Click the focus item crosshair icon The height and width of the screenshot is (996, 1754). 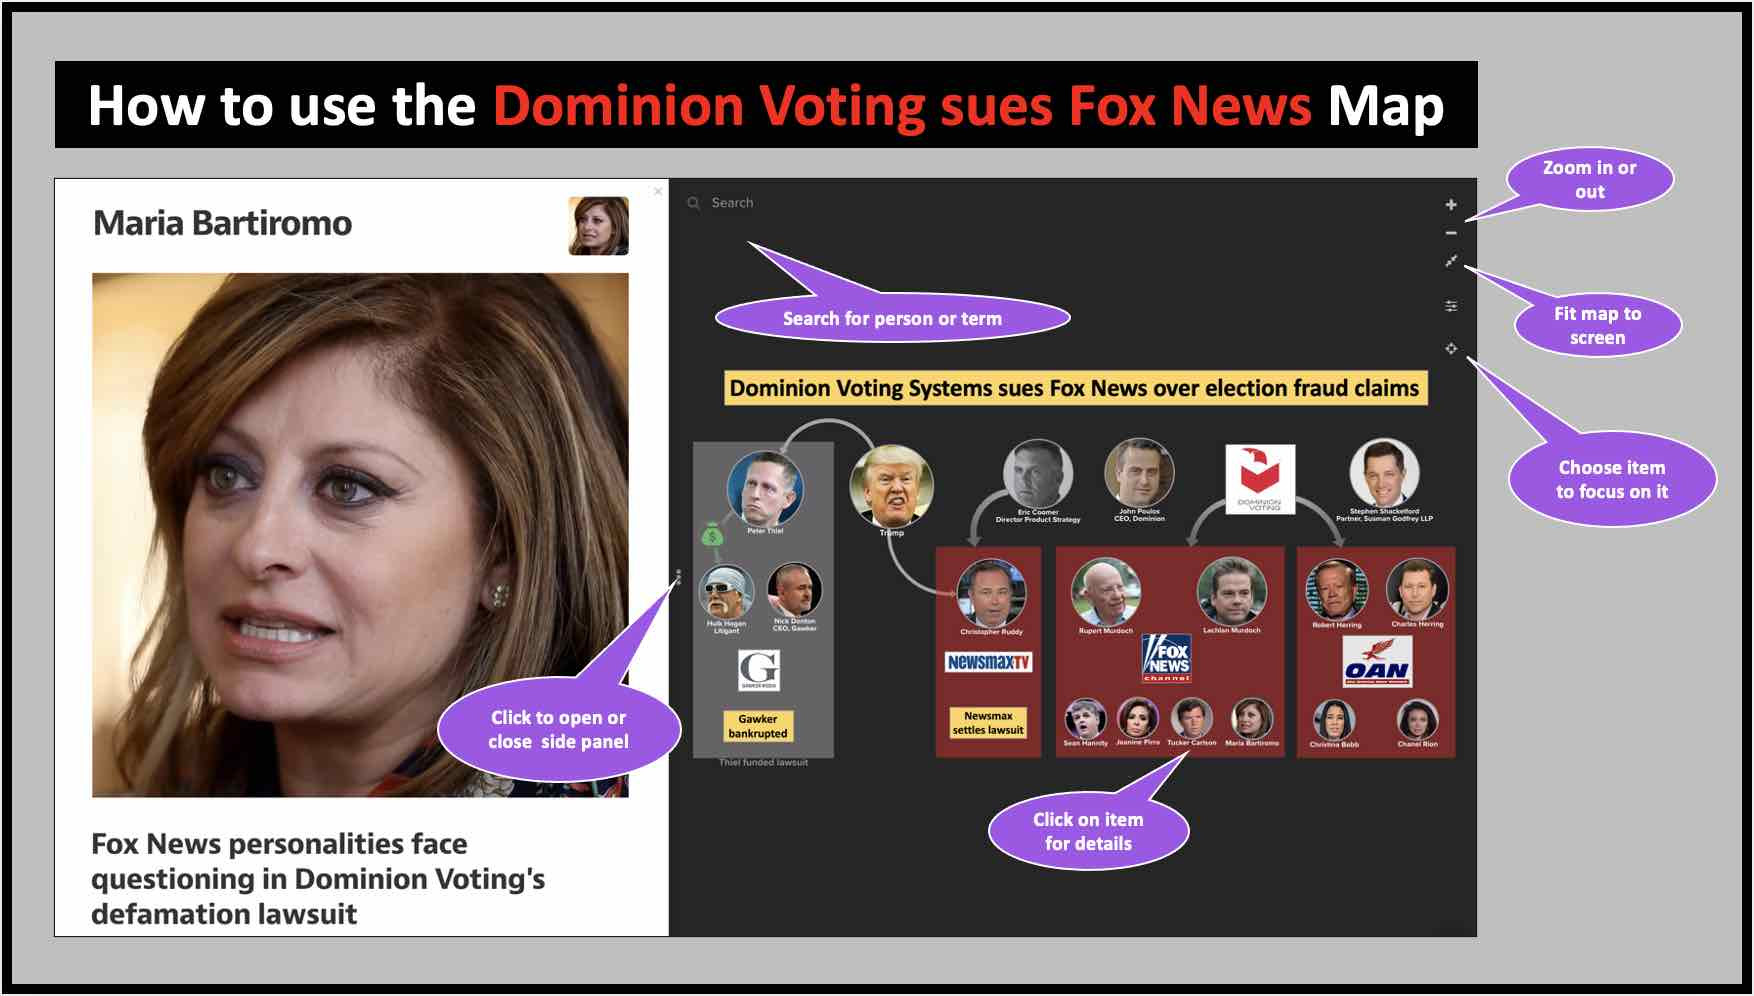click(1451, 349)
